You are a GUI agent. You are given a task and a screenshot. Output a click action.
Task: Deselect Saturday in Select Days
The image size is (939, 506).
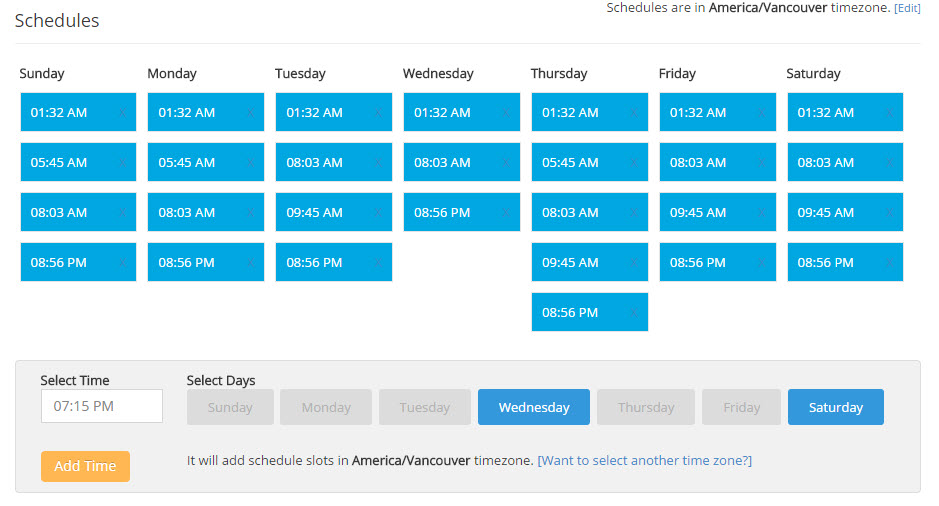click(836, 407)
